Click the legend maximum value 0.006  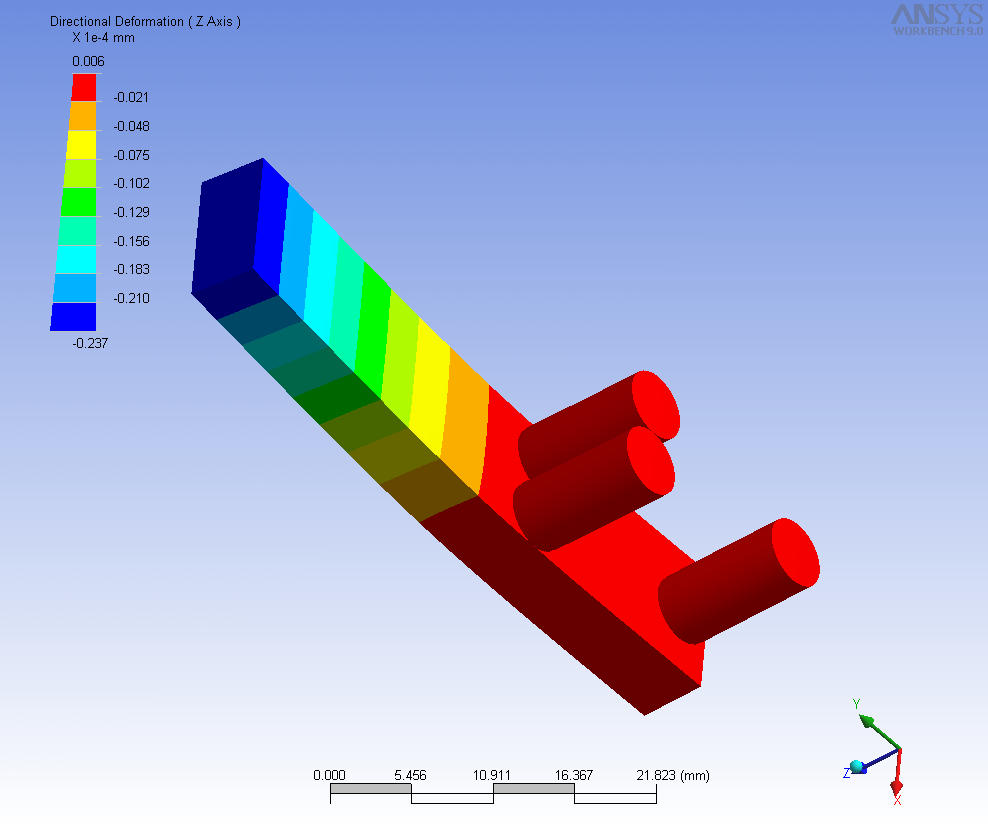tap(87, 61)
